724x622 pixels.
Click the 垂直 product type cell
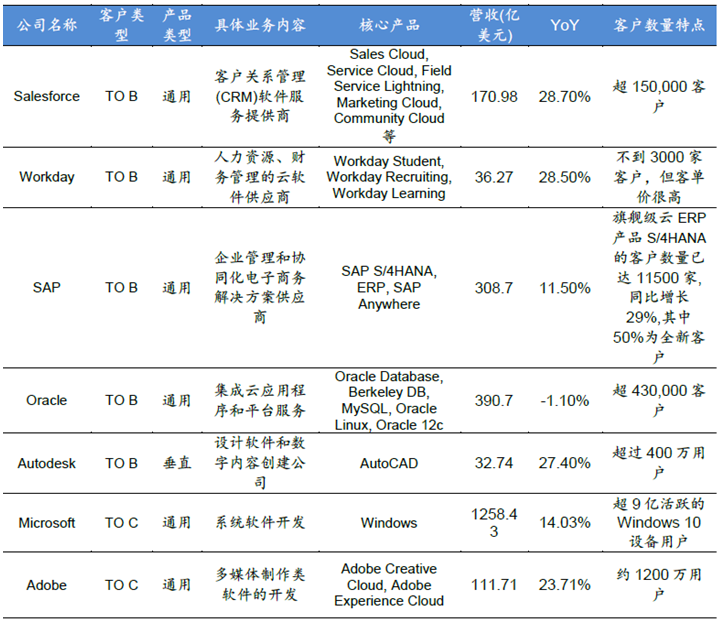(x=177, y=463)
